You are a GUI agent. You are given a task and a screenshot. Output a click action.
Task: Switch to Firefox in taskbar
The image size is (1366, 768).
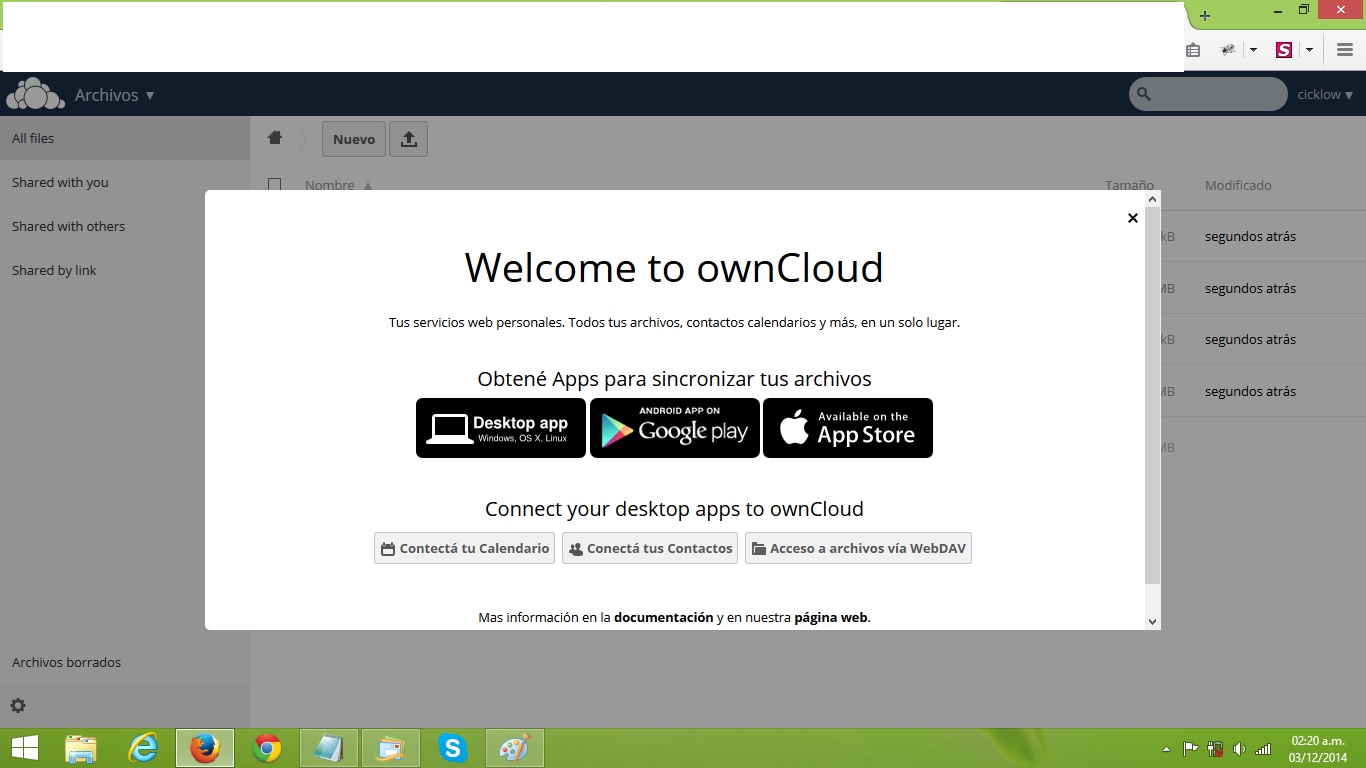click(x=205, y=748)
